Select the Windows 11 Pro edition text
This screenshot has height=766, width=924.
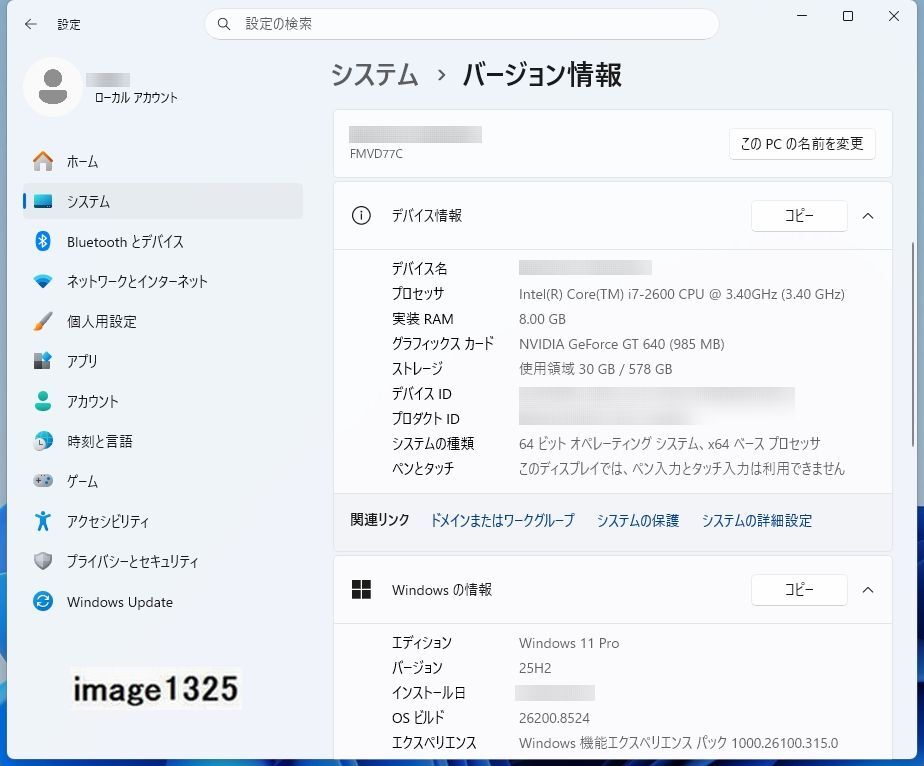[569, 643]
